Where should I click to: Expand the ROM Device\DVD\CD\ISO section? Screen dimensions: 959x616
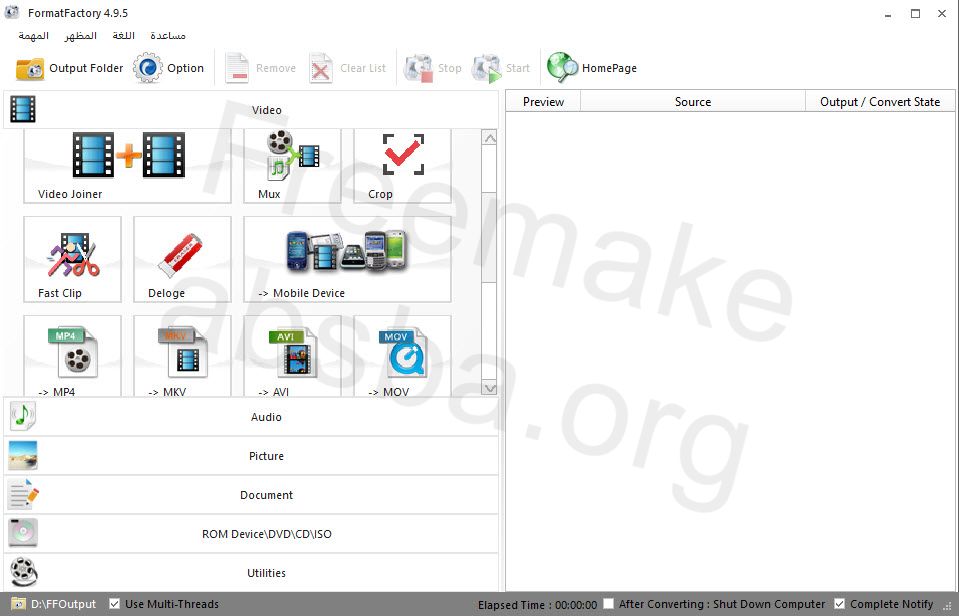pos(251,534)
